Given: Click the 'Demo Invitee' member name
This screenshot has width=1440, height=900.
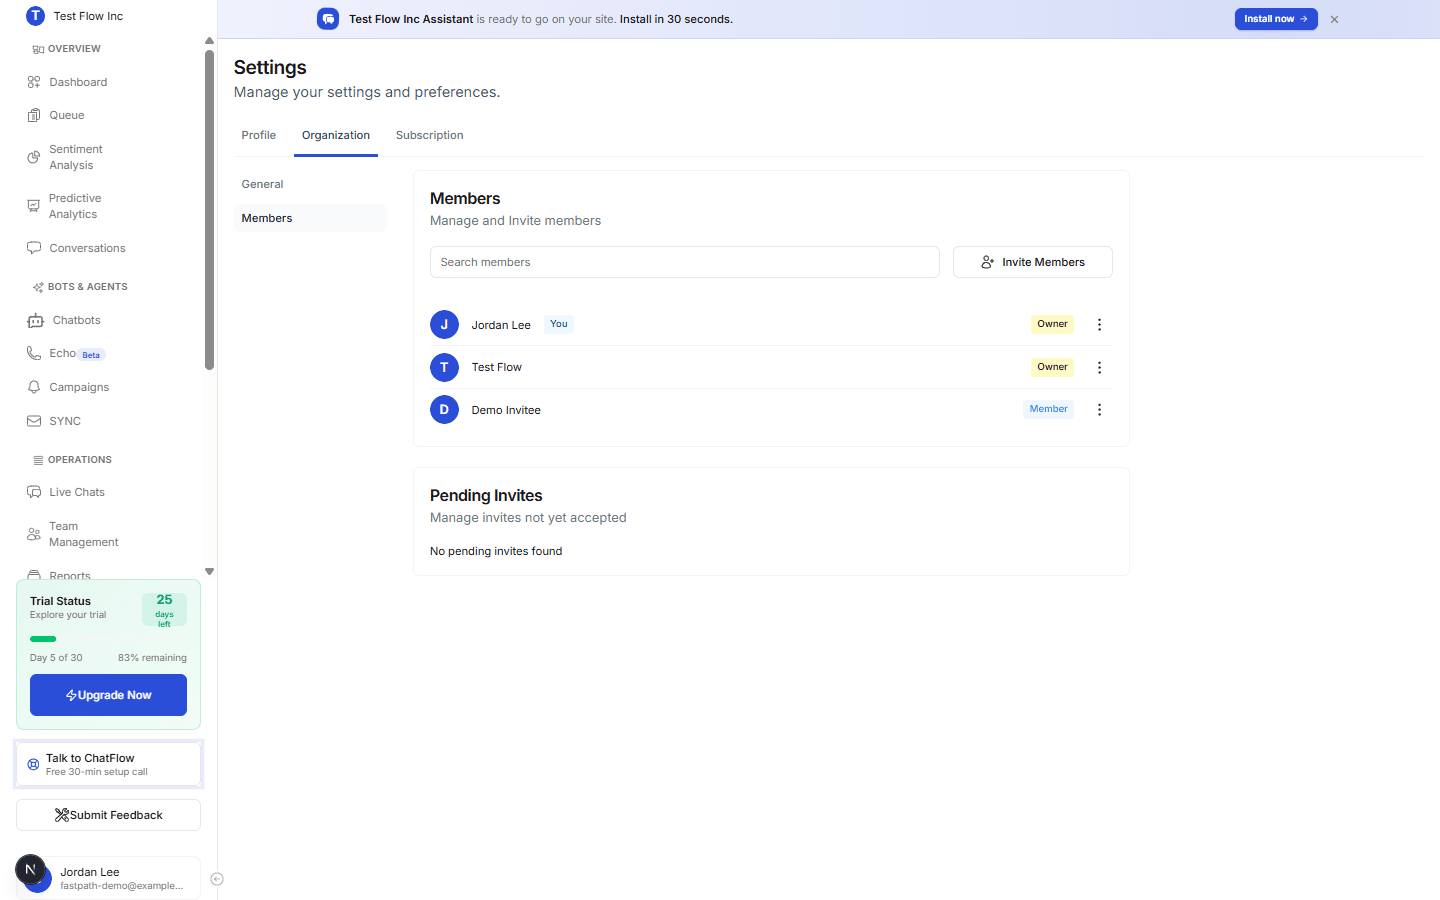Looking at the screenshot, I should (506, 410).
